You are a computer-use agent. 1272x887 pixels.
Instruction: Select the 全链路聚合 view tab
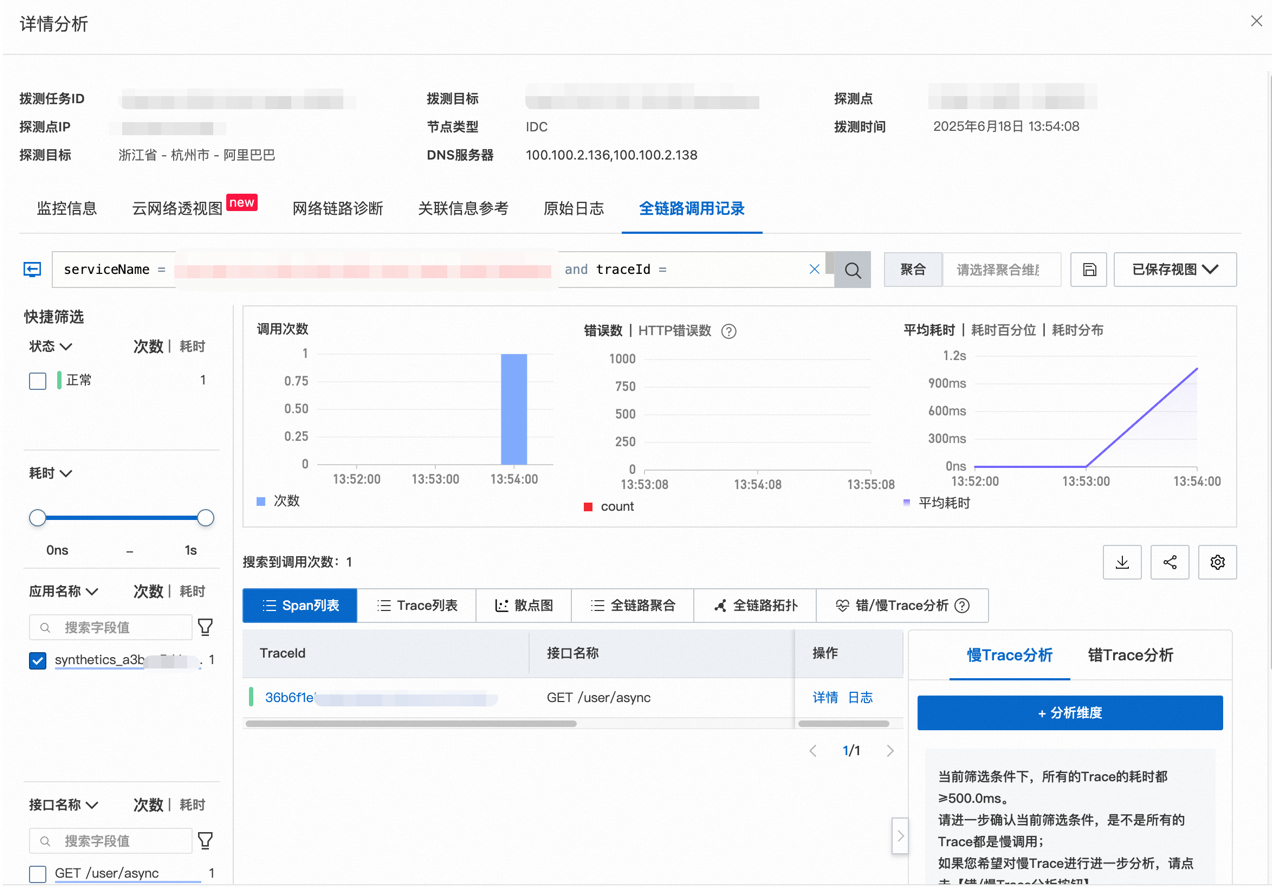(x=632, y=606)
